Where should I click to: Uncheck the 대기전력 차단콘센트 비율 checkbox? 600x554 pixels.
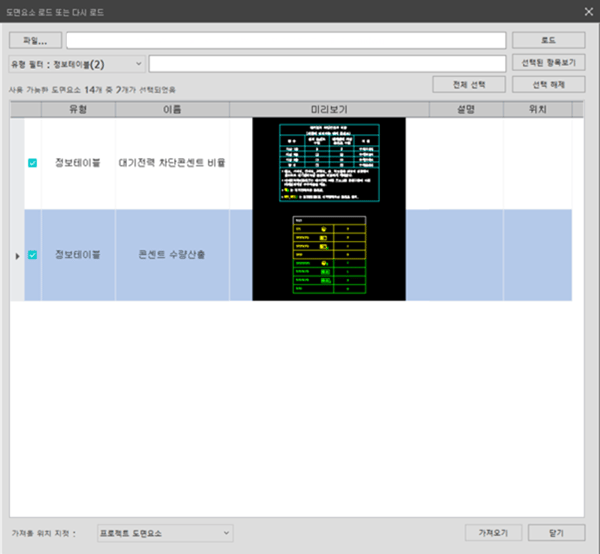coord(33,163)
